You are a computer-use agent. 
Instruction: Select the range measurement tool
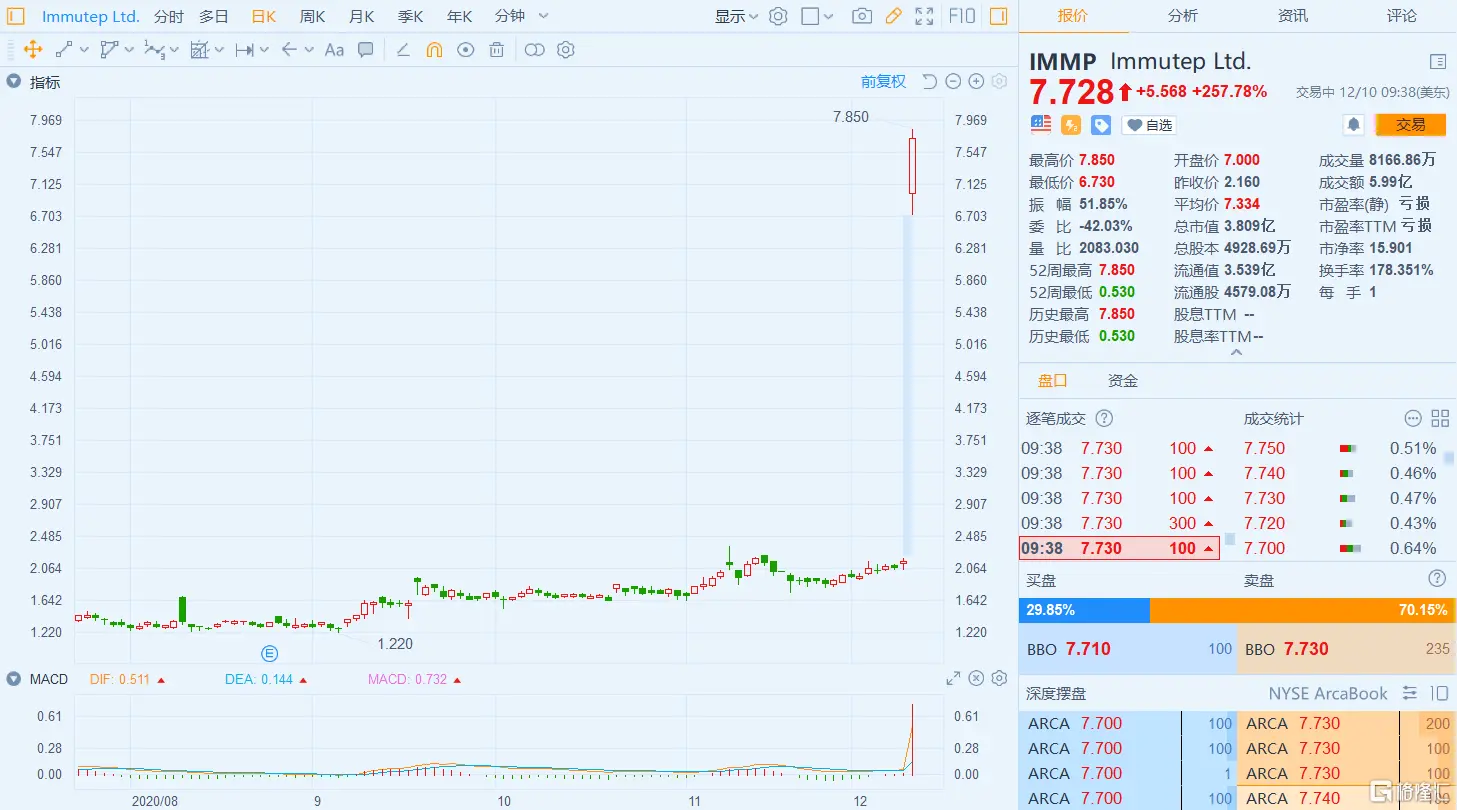pyautogui.click(x=244, y=49)
